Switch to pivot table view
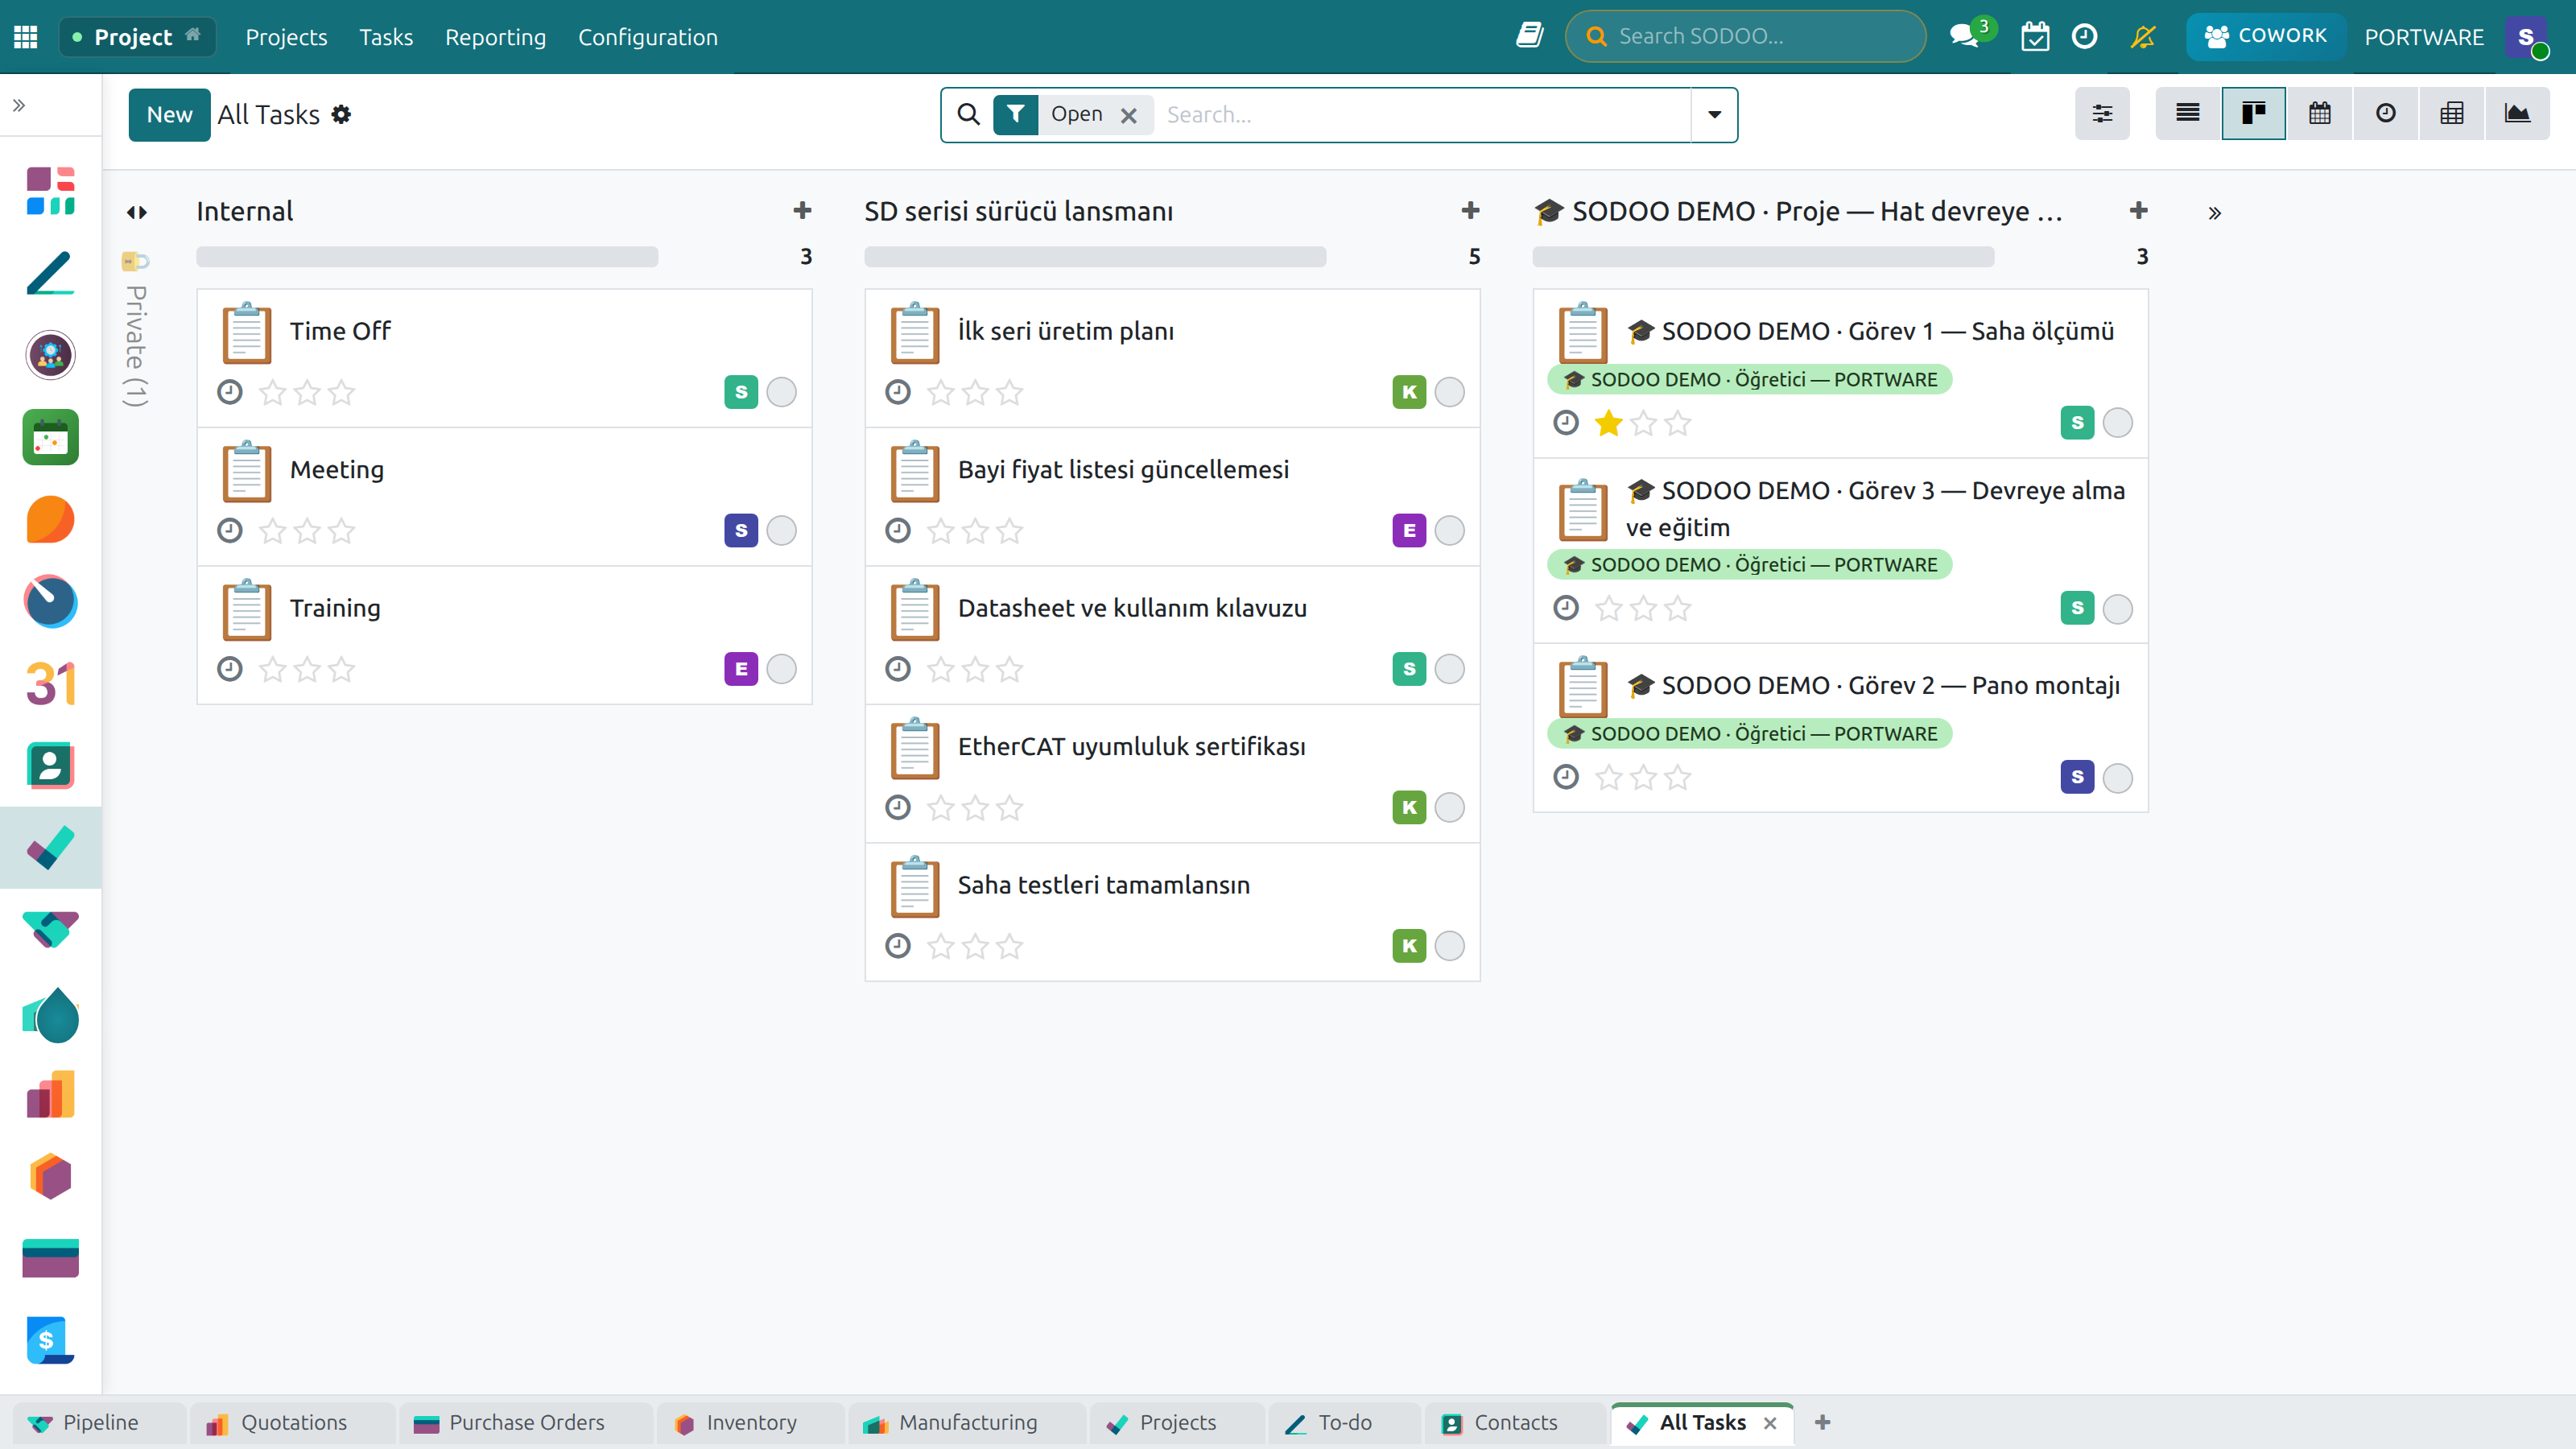 tap(2451, 113)
